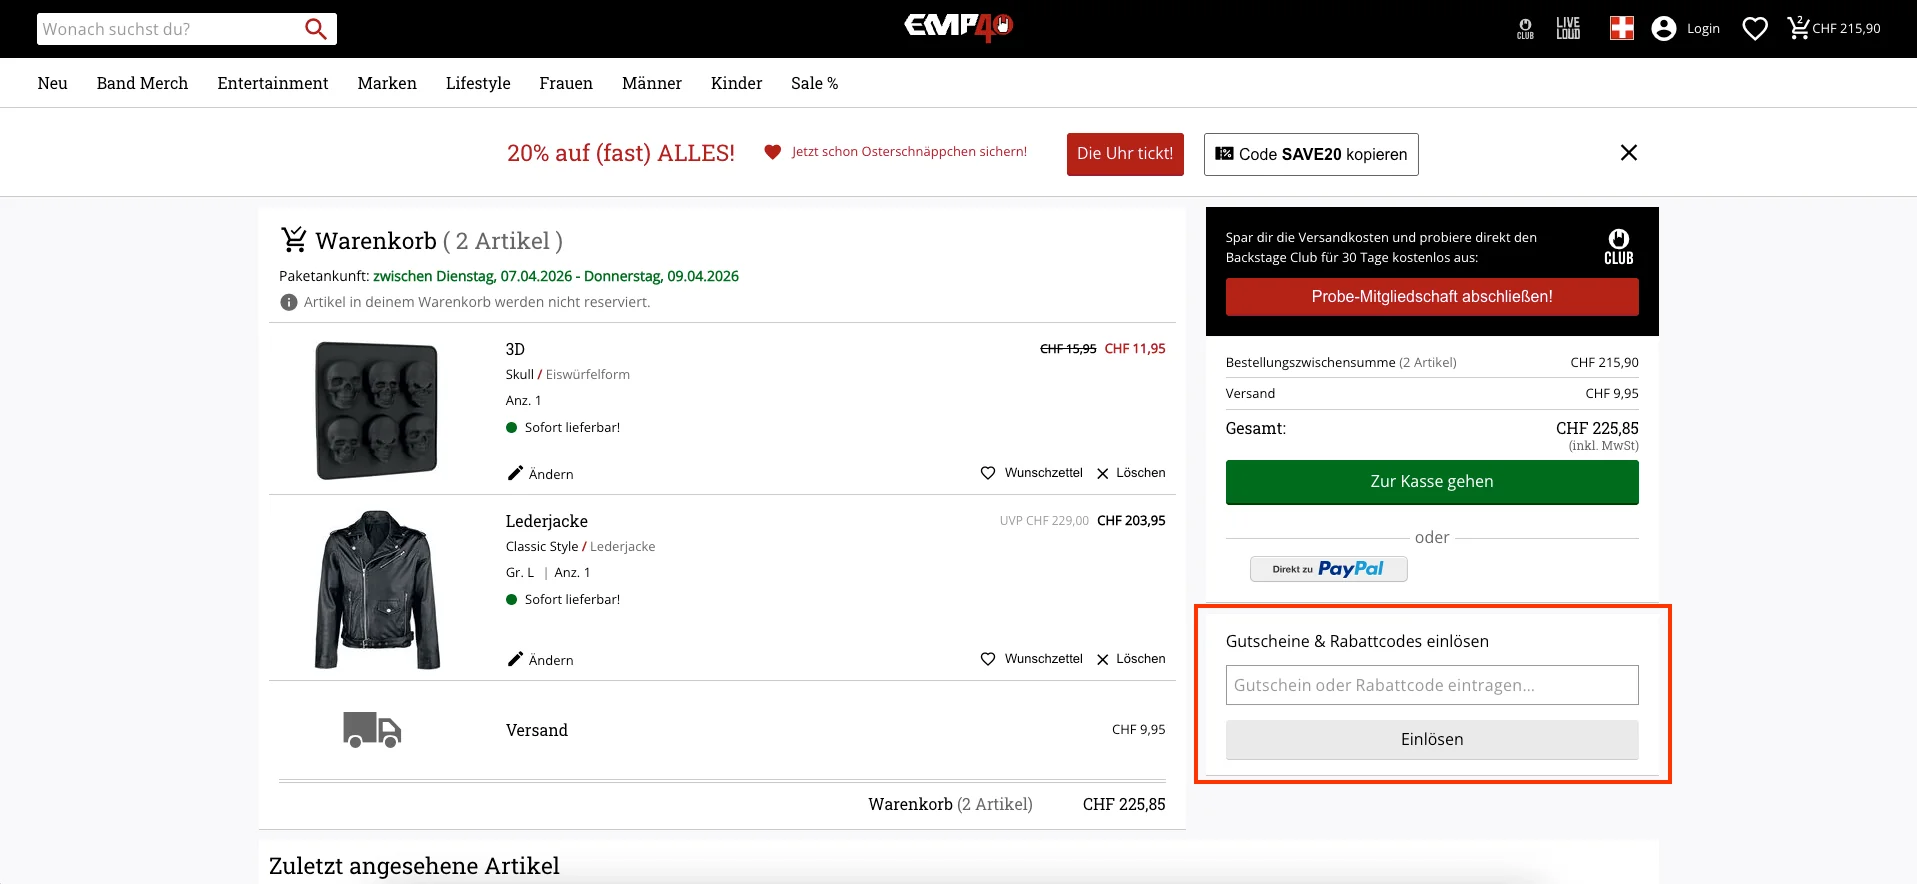
Task: Open the Marken menu
Action: click(x=387, y=83)
